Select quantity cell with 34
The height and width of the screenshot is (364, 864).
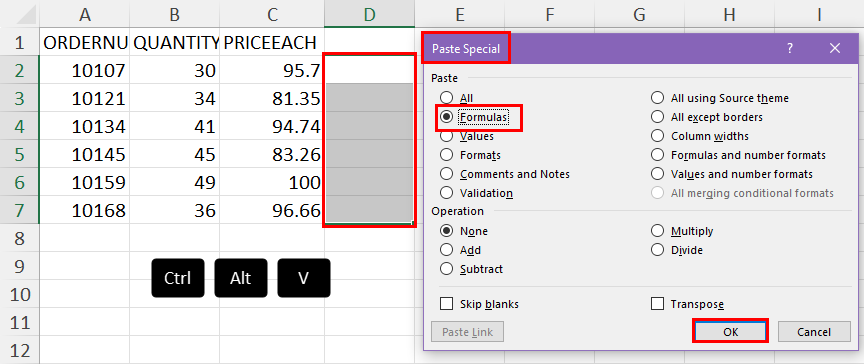[x=175, y=98]
